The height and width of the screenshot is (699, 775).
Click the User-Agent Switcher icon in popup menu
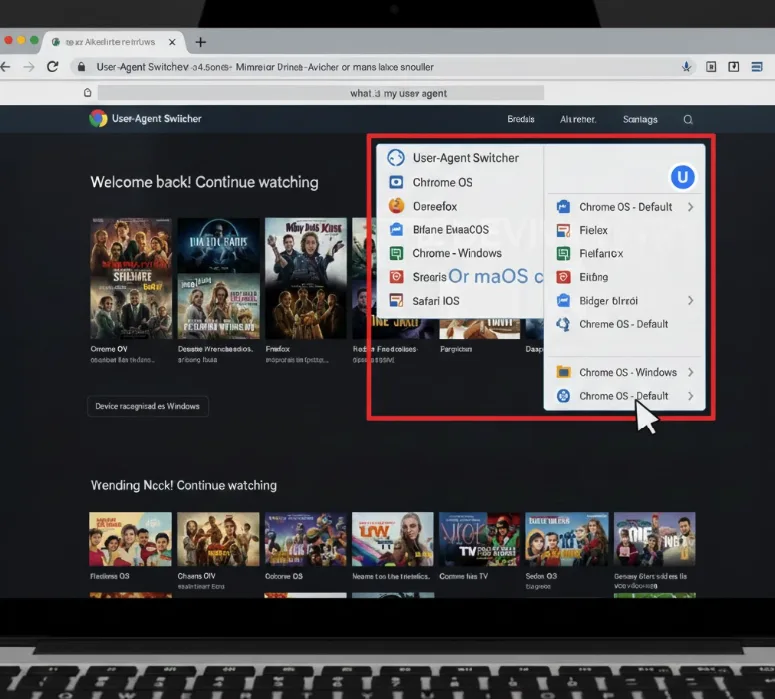tap(395, 158)
